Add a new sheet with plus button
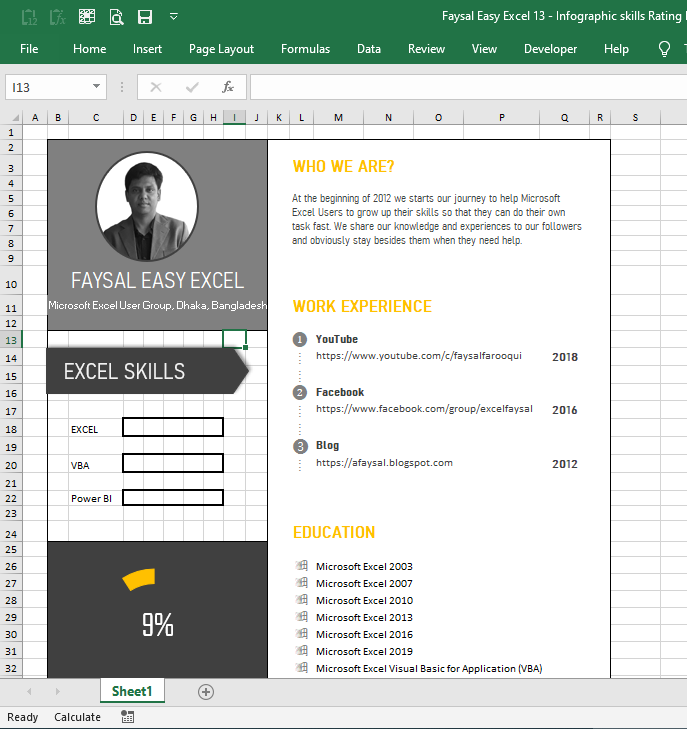Viewport: 687px width, 729px height. (x=206, y=692)
